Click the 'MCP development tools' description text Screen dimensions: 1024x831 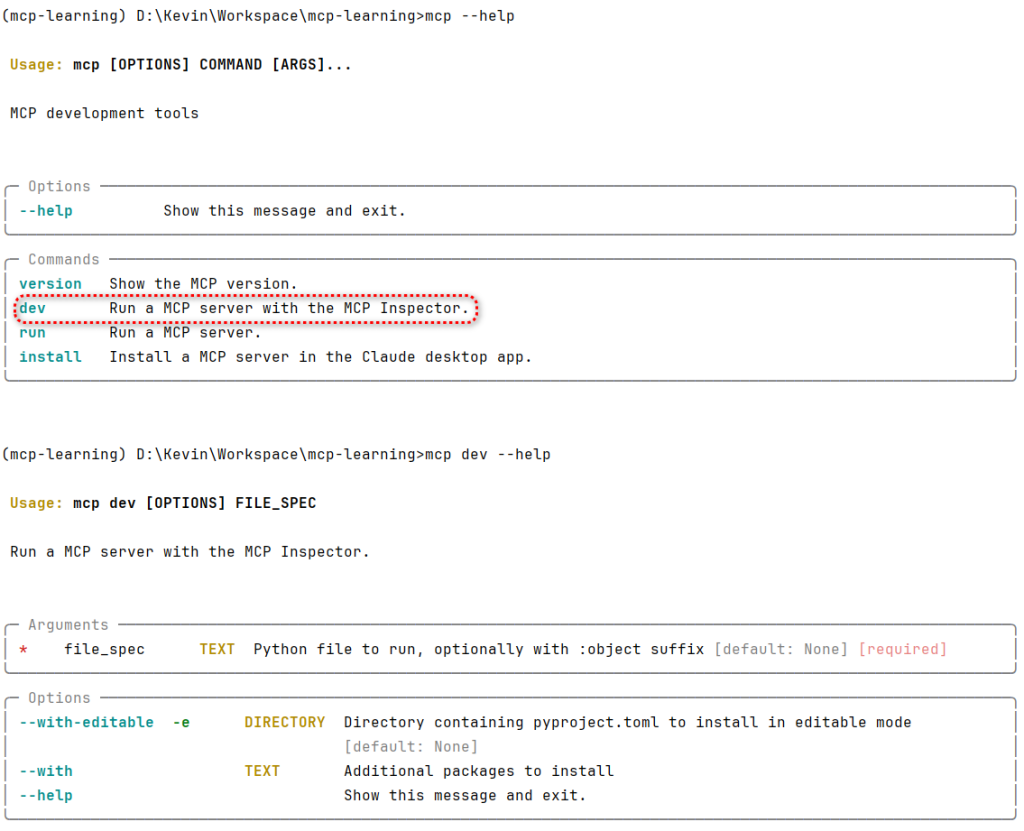click(104, 113)
